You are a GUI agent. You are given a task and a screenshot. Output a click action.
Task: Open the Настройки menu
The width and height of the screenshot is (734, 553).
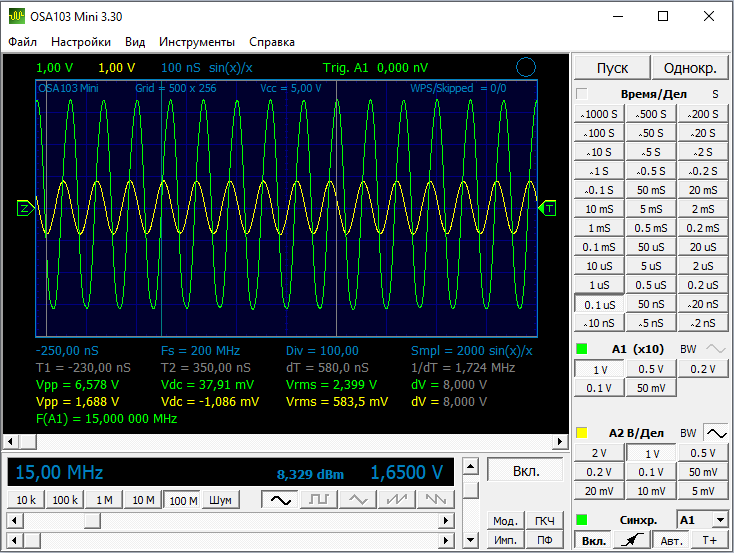tap(81, 42)
